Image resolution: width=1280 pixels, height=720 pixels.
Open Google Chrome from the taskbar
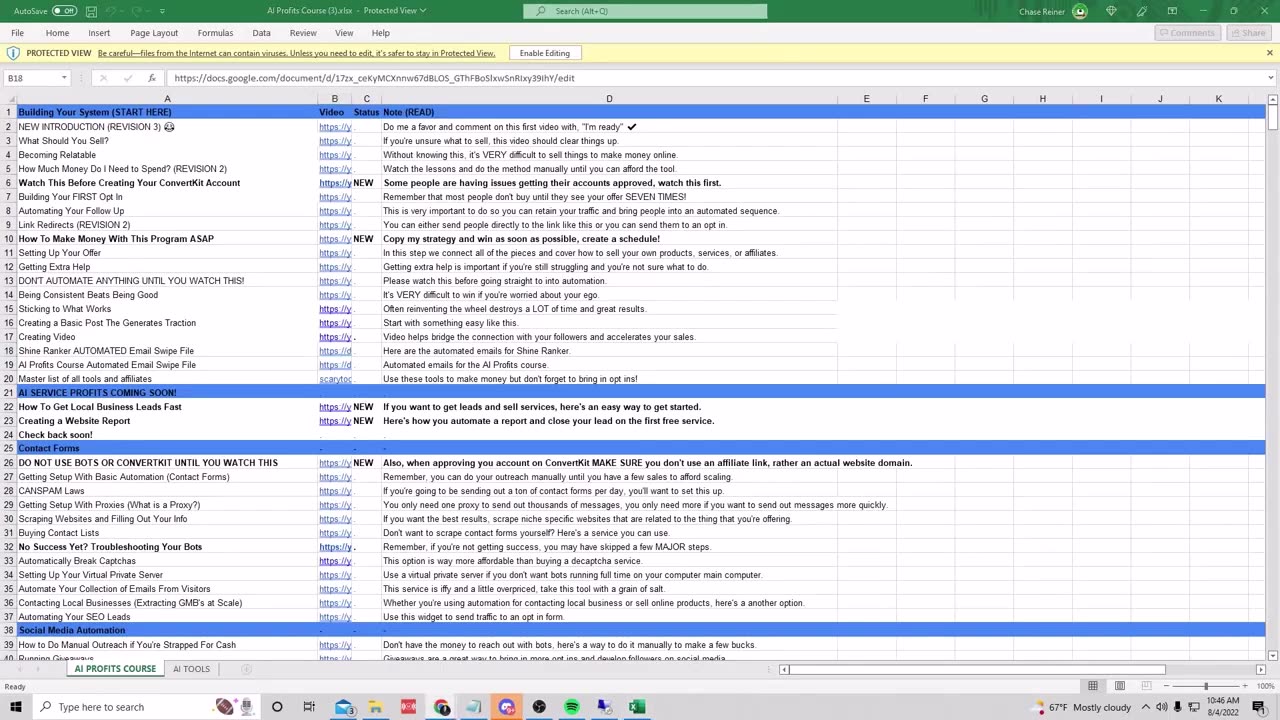coord(442,707)
